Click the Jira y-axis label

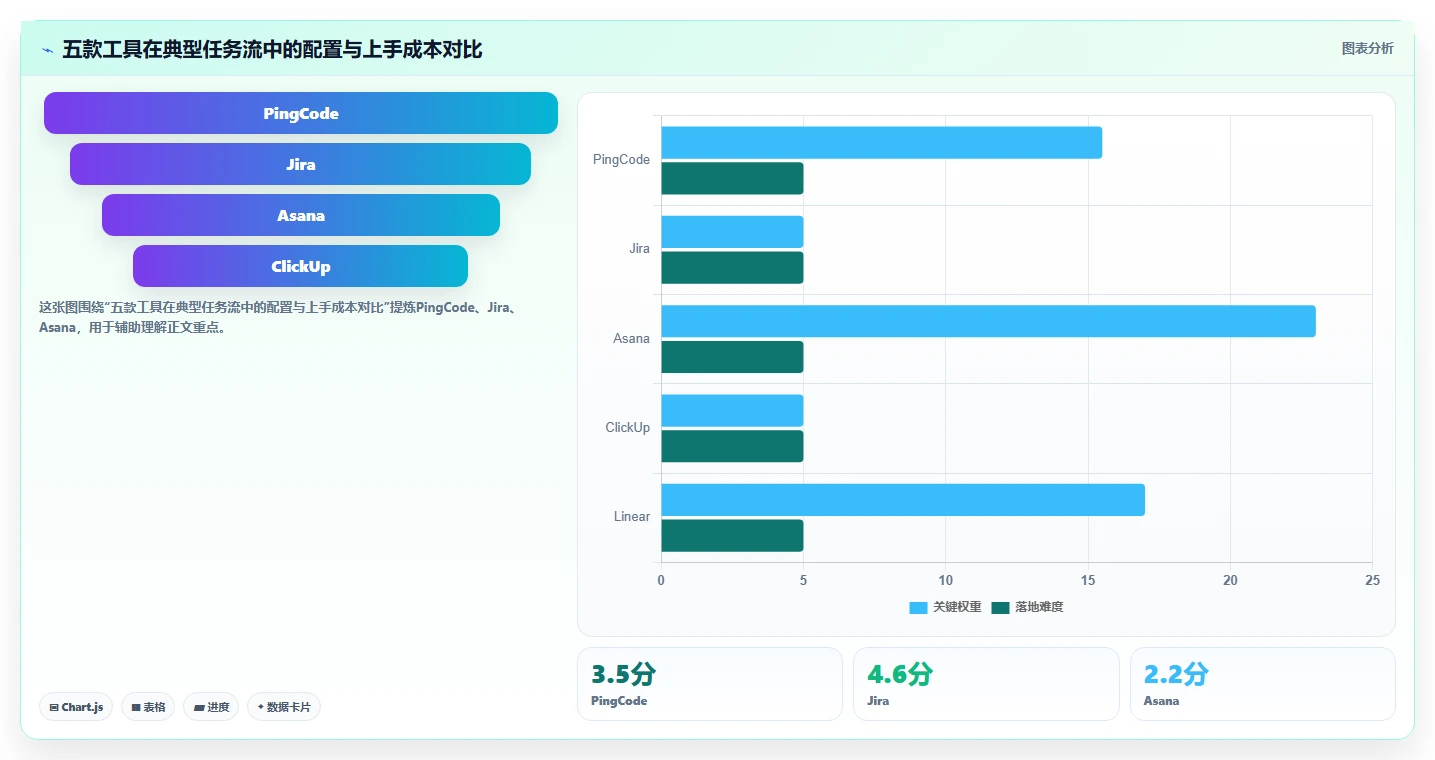coord(639,248)
